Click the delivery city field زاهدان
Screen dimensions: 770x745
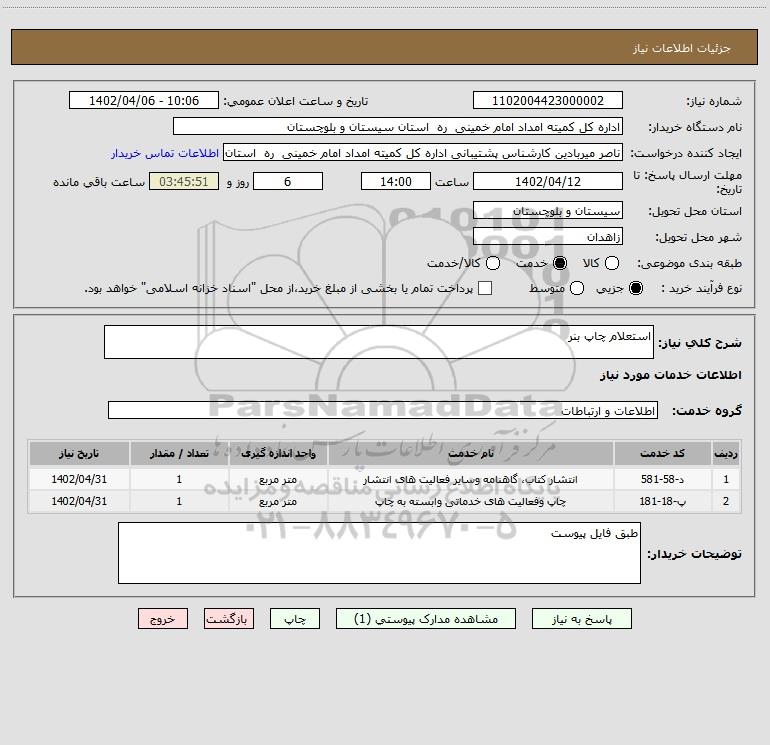548,237
